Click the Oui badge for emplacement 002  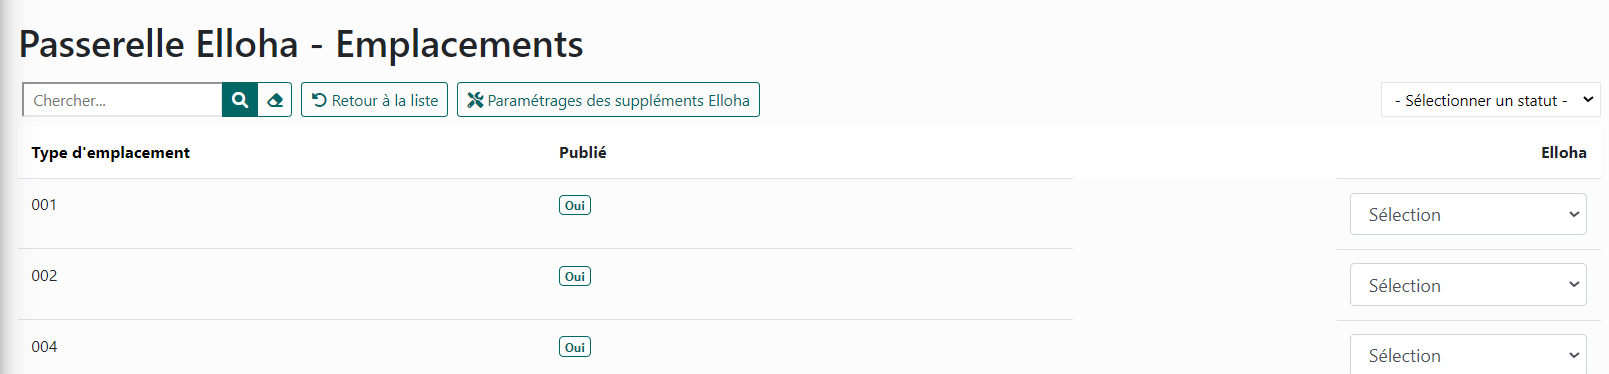(575, 276)
